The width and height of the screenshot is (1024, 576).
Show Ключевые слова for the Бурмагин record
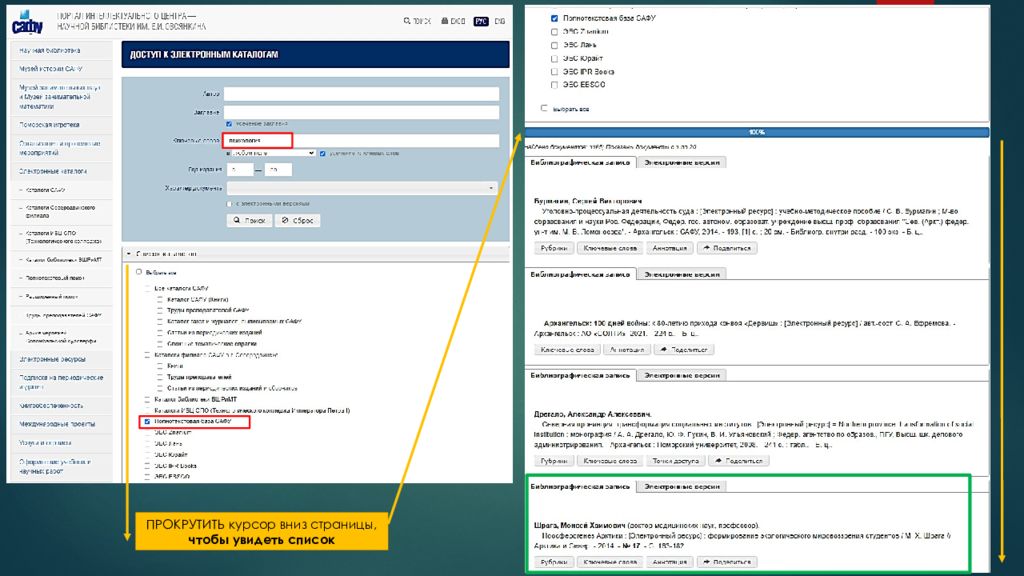click(610, 248)
